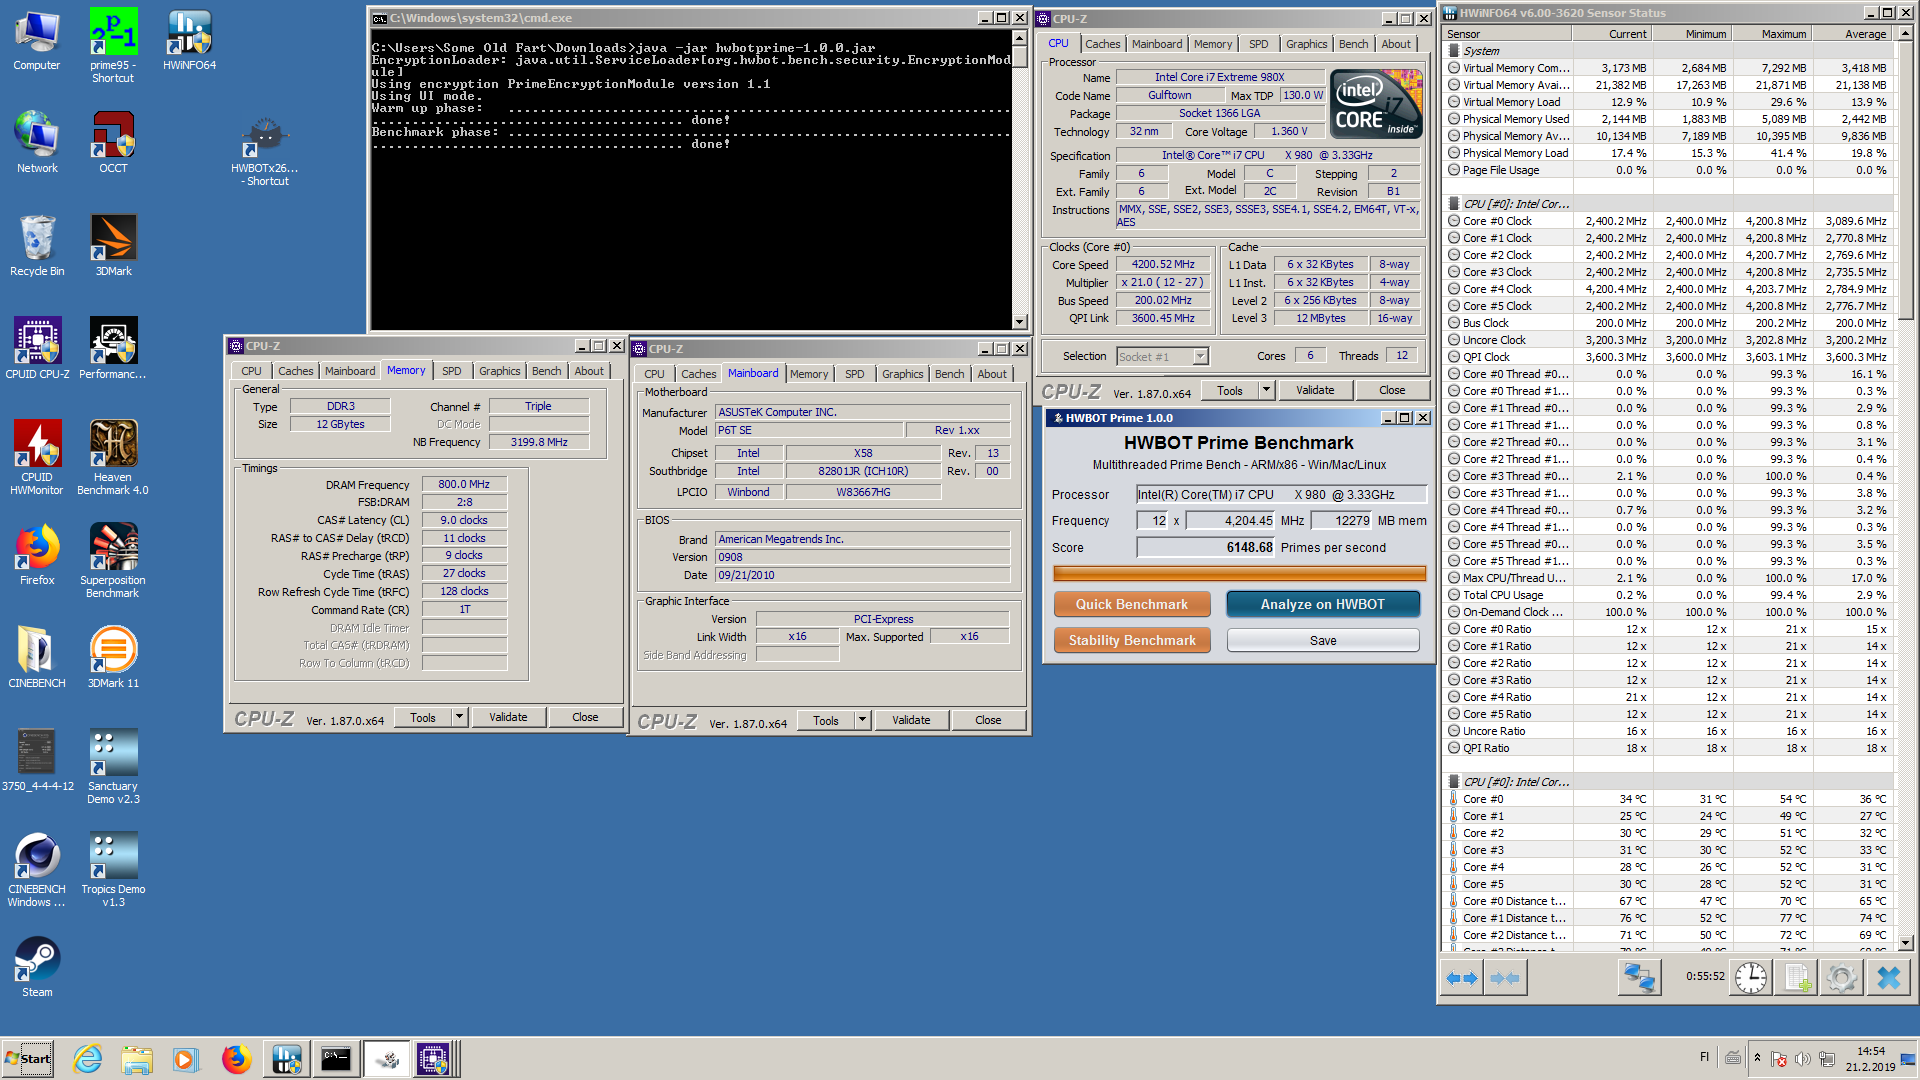Open Tools dropdown arrow in CPU-Z Memory window
Image resolution: width=1920 pixels, height=1080 pixels.
click(x=459, y=717)
